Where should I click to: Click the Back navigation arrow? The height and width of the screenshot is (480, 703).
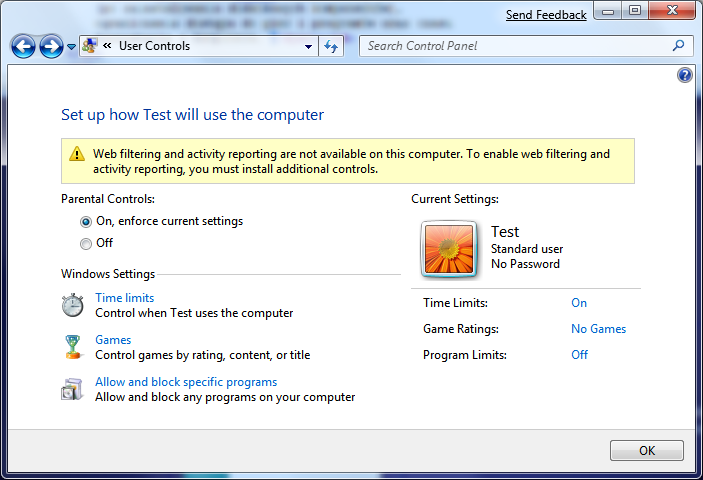pyautogui.click(x=23, y=46)
